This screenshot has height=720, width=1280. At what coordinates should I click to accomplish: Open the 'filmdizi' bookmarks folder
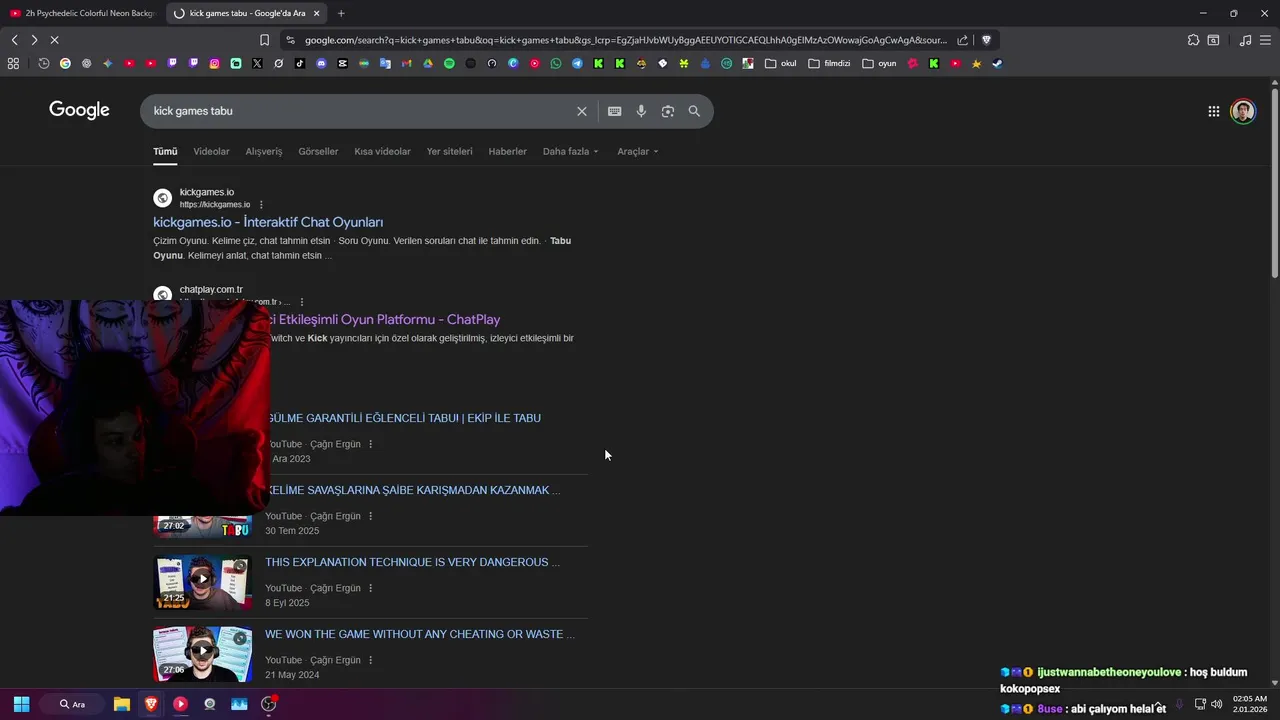click(x=829, y=63)
